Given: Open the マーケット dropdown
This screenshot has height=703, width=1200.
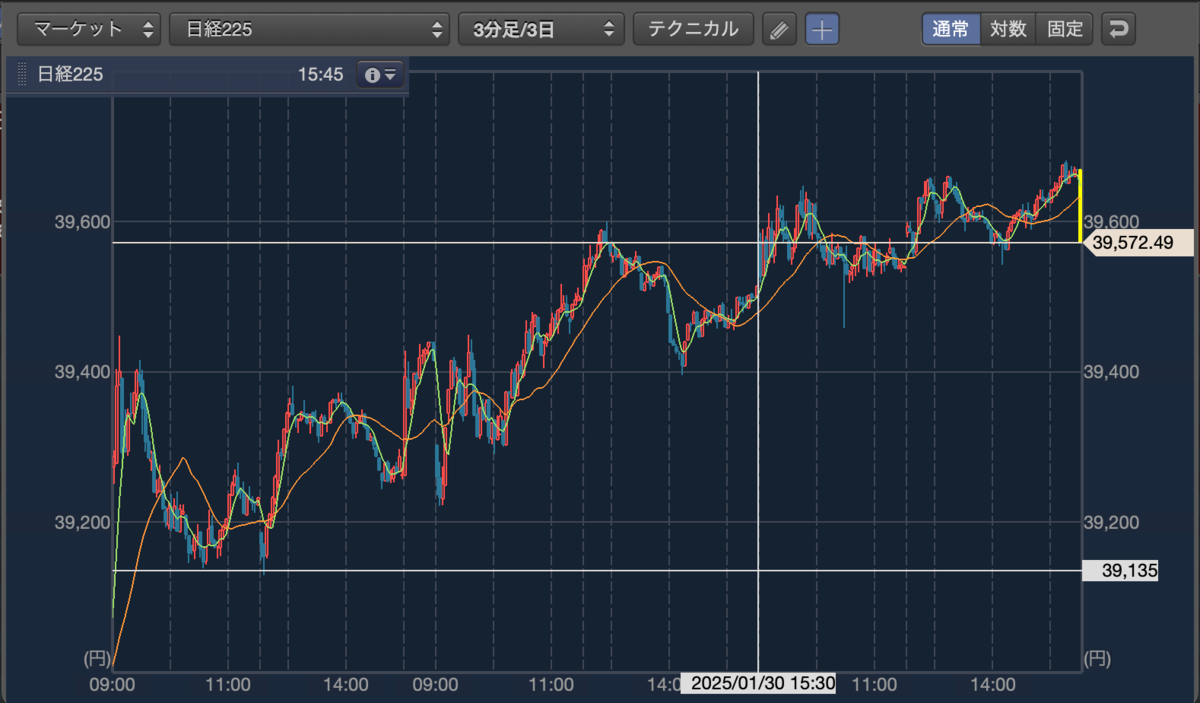Looking at the screenshot, I should 89,29.
